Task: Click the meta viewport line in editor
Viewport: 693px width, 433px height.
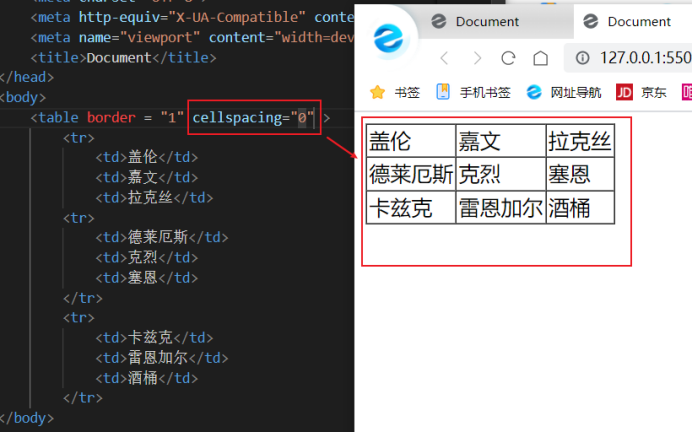Action: tap(192, 38)
